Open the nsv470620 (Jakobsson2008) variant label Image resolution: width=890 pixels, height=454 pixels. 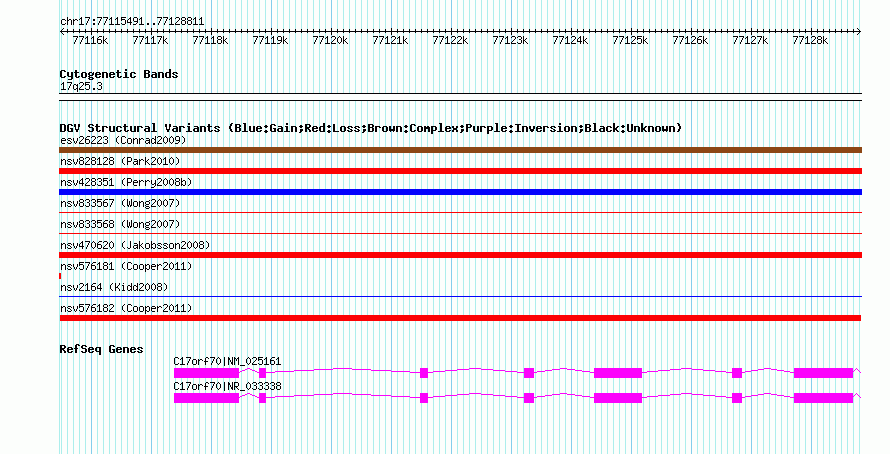click(135, 245)
